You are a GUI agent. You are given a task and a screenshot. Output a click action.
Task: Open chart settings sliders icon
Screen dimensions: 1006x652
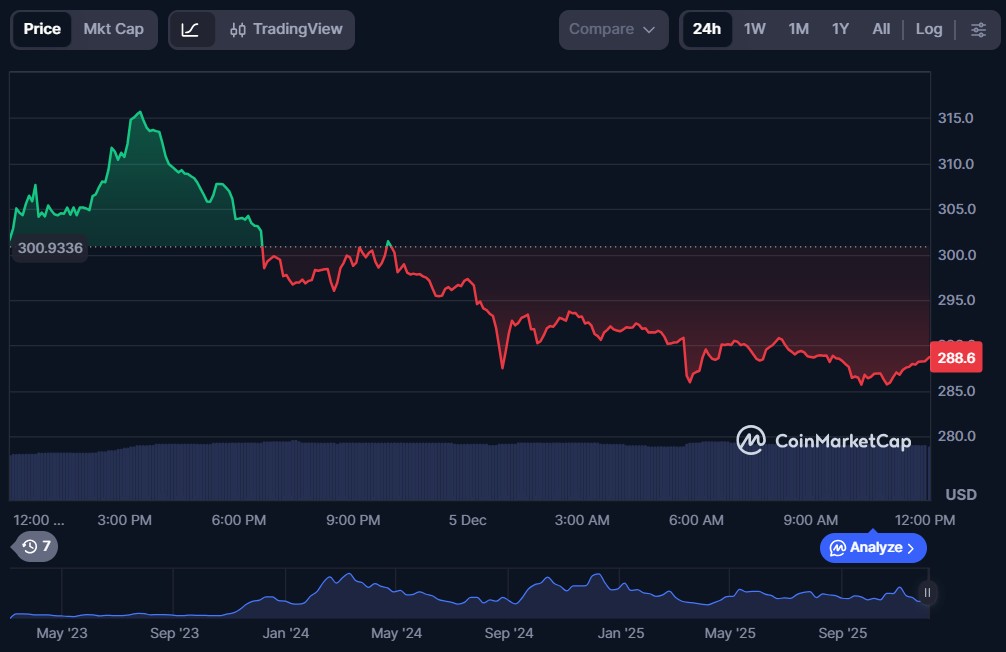pyautogui.click(x=978, y=30)
